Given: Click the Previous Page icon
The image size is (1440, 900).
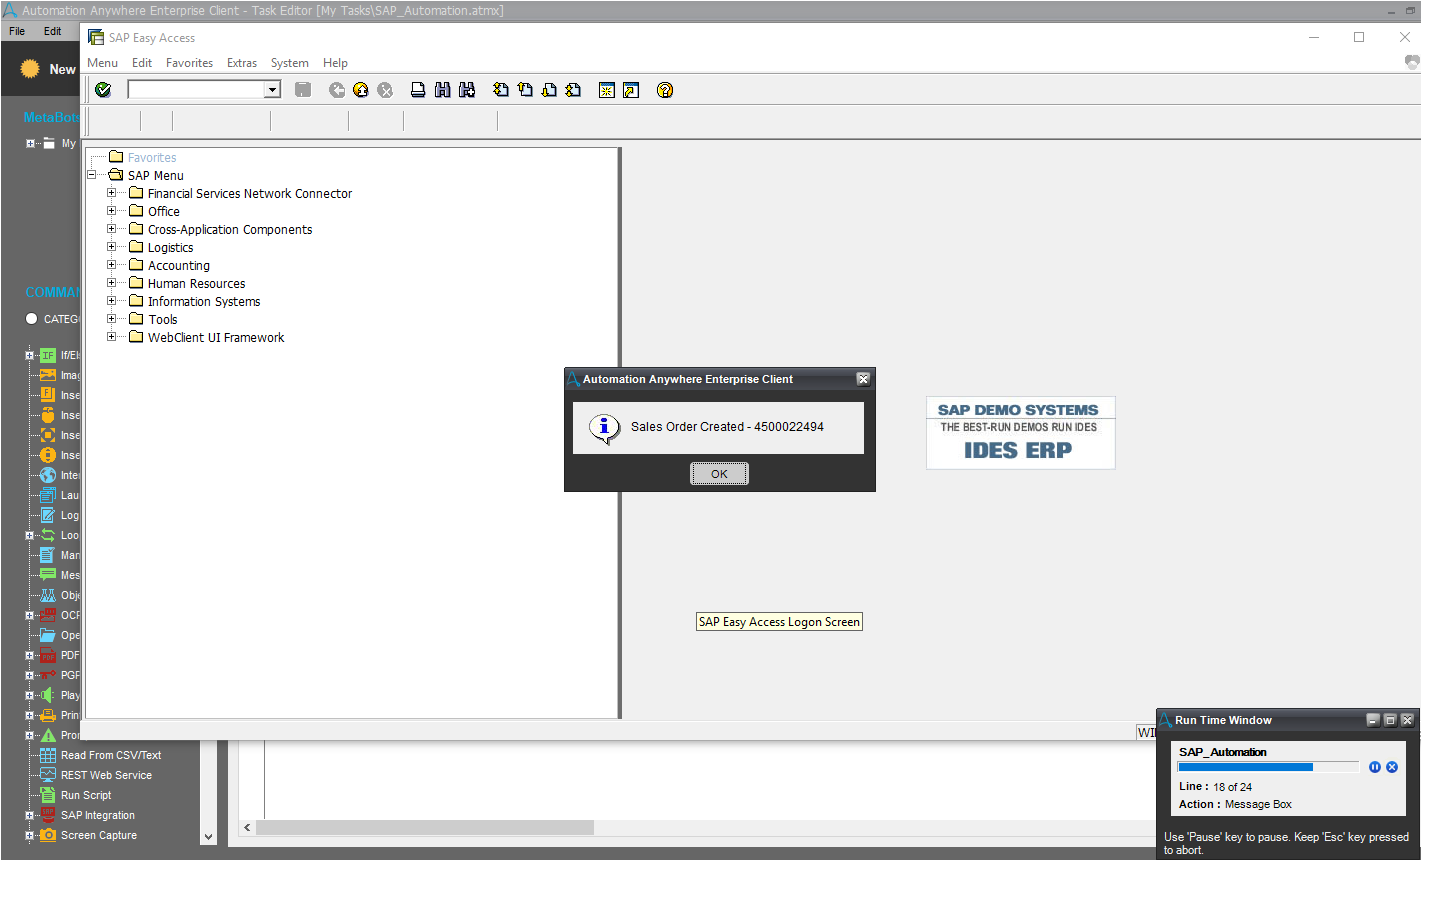Looking at the screenshot, I should tap(525, 90).
